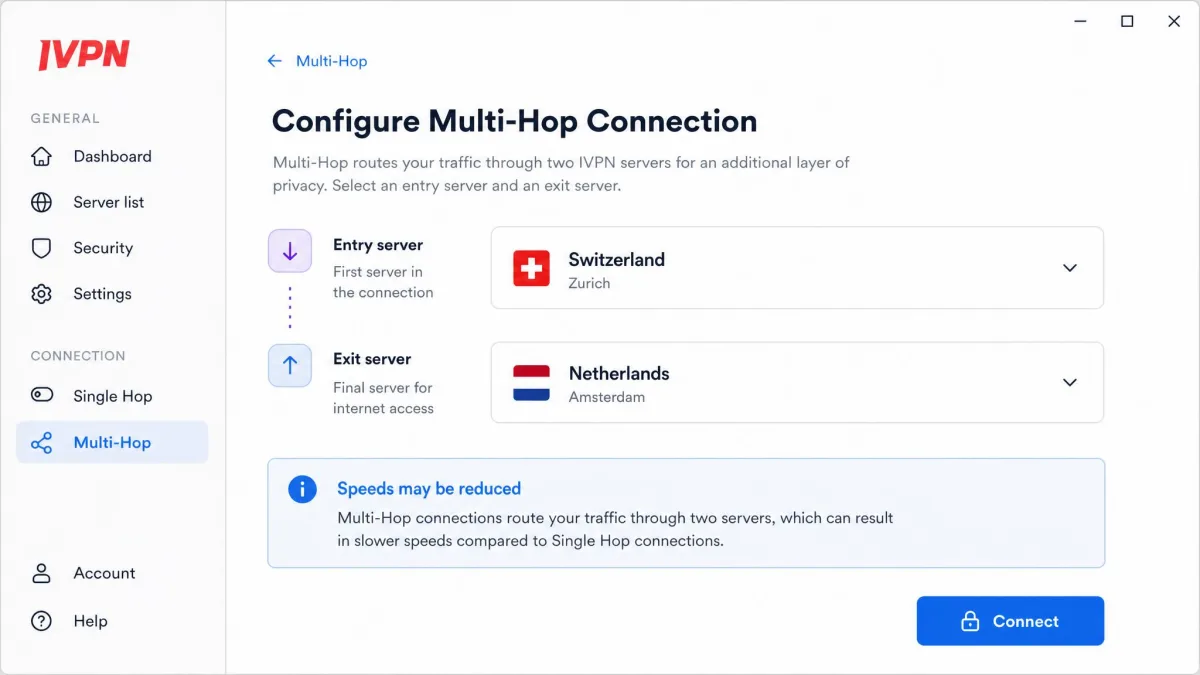Switch to Single Hop connection
The image size is (1200, 675).
click(x=112, y=396)
